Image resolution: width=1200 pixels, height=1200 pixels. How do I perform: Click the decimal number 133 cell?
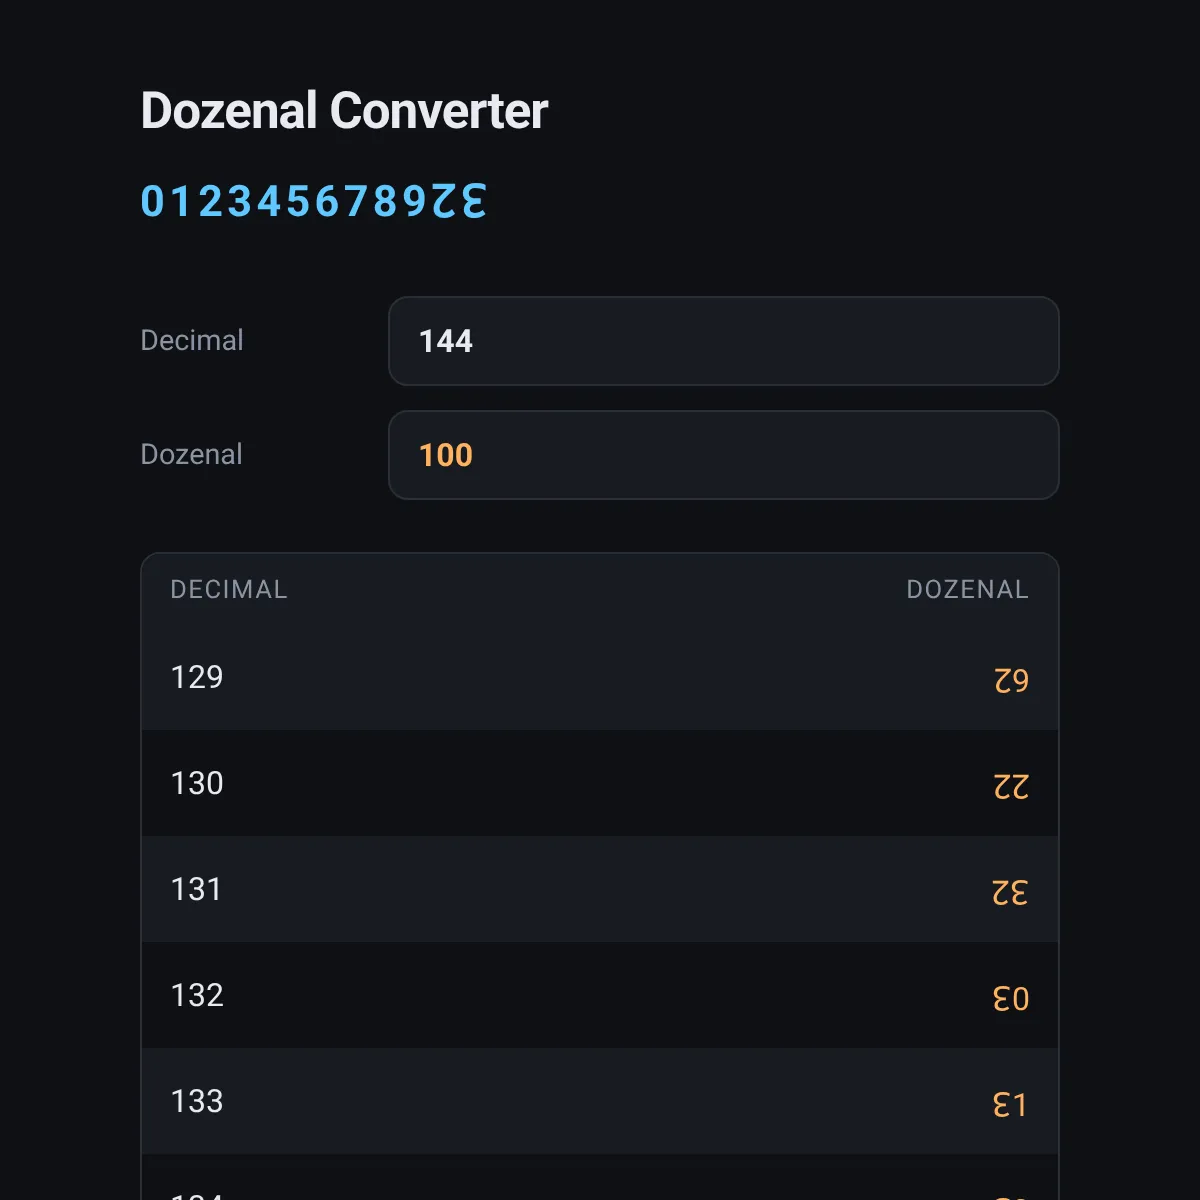pos(197,1101)
